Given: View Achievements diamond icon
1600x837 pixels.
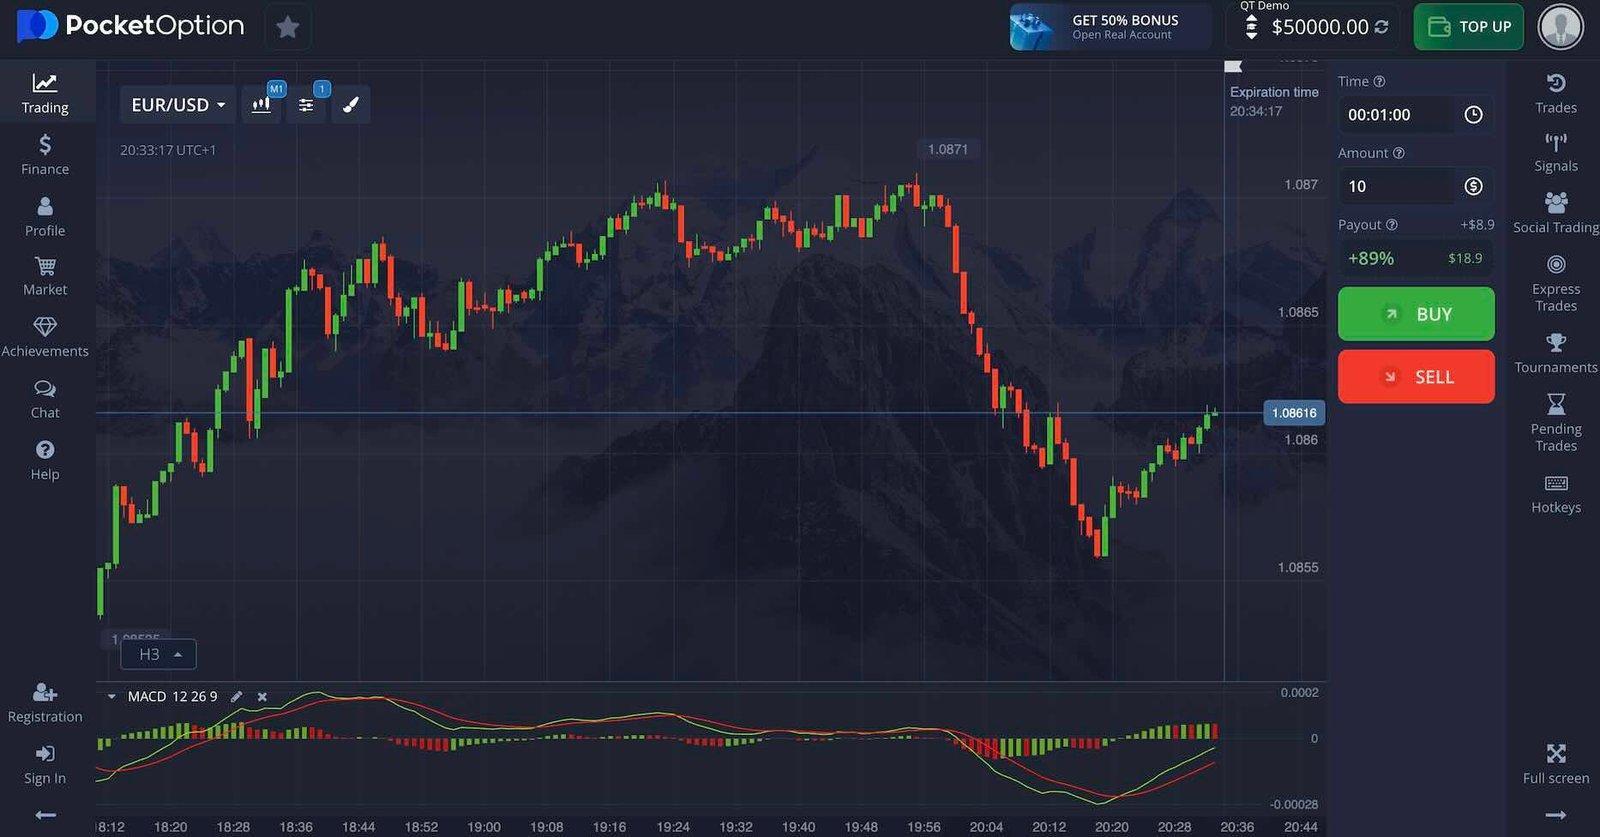Looking at the screenshot, I should [45, 327].
